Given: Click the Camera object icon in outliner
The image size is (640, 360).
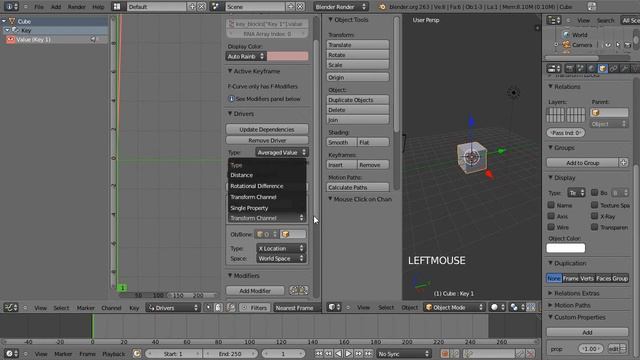Looking at the screenshot, I should [x=566, y=45].
